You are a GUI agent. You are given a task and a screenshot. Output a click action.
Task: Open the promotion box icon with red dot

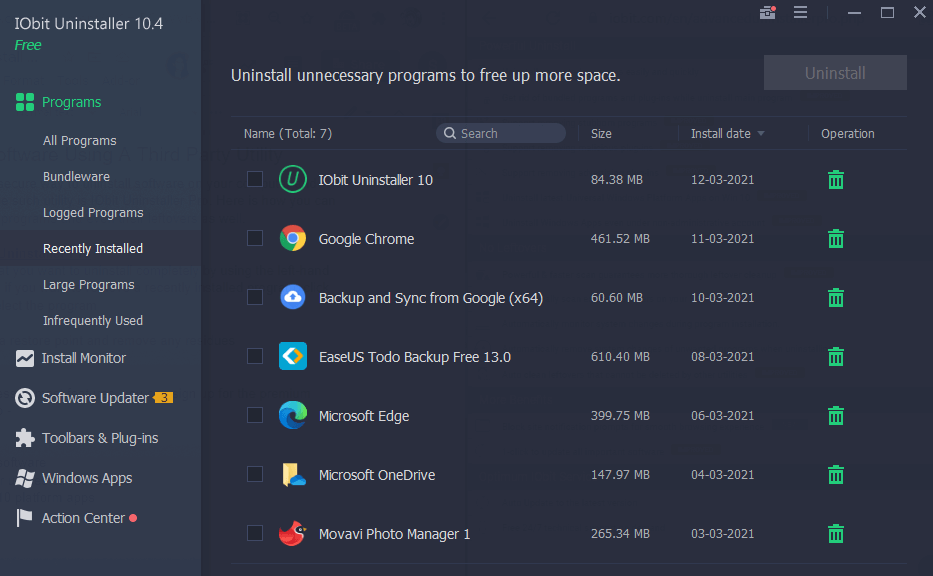[767, 12]
